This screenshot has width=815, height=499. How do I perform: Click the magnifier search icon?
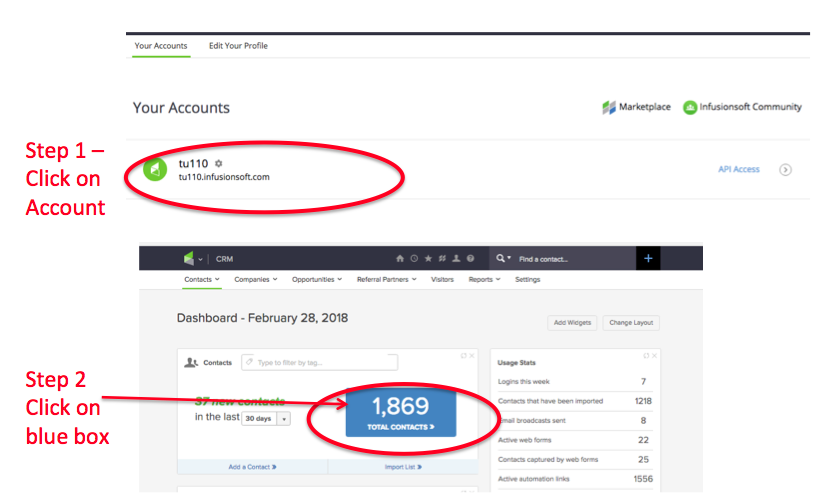pyautogui.click(x=500, y=258)
